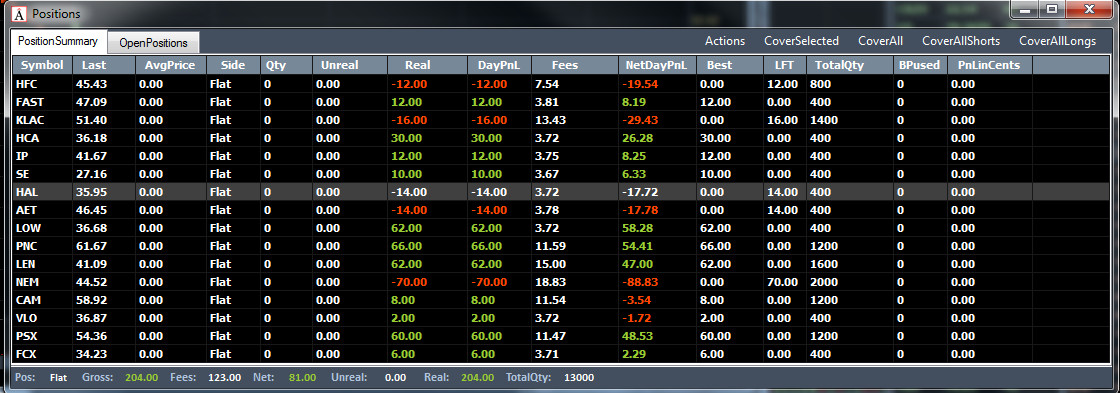Maximize the Positions window
Image resolution: width=1120 pixels, height=393 pixels.
point(1051,10)
